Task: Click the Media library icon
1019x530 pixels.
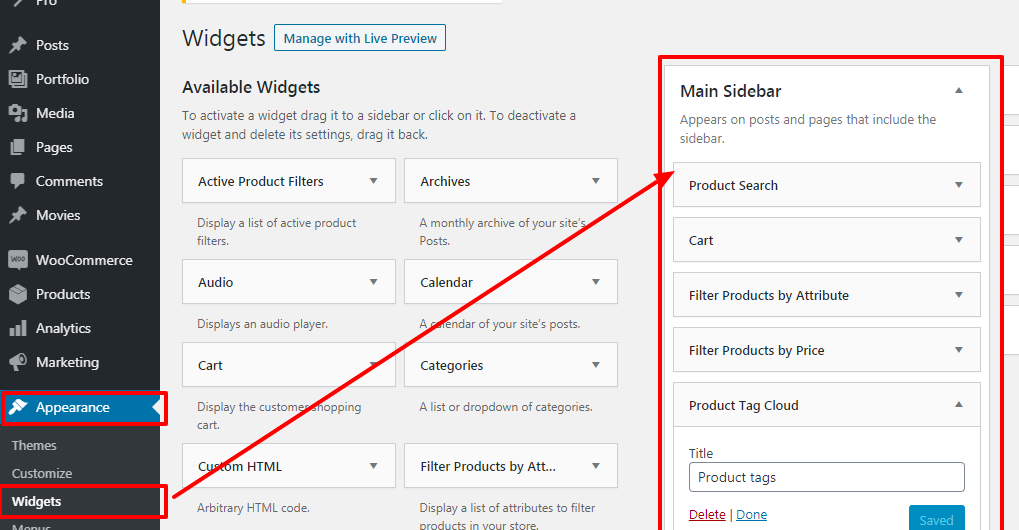Action: (18, 113)
